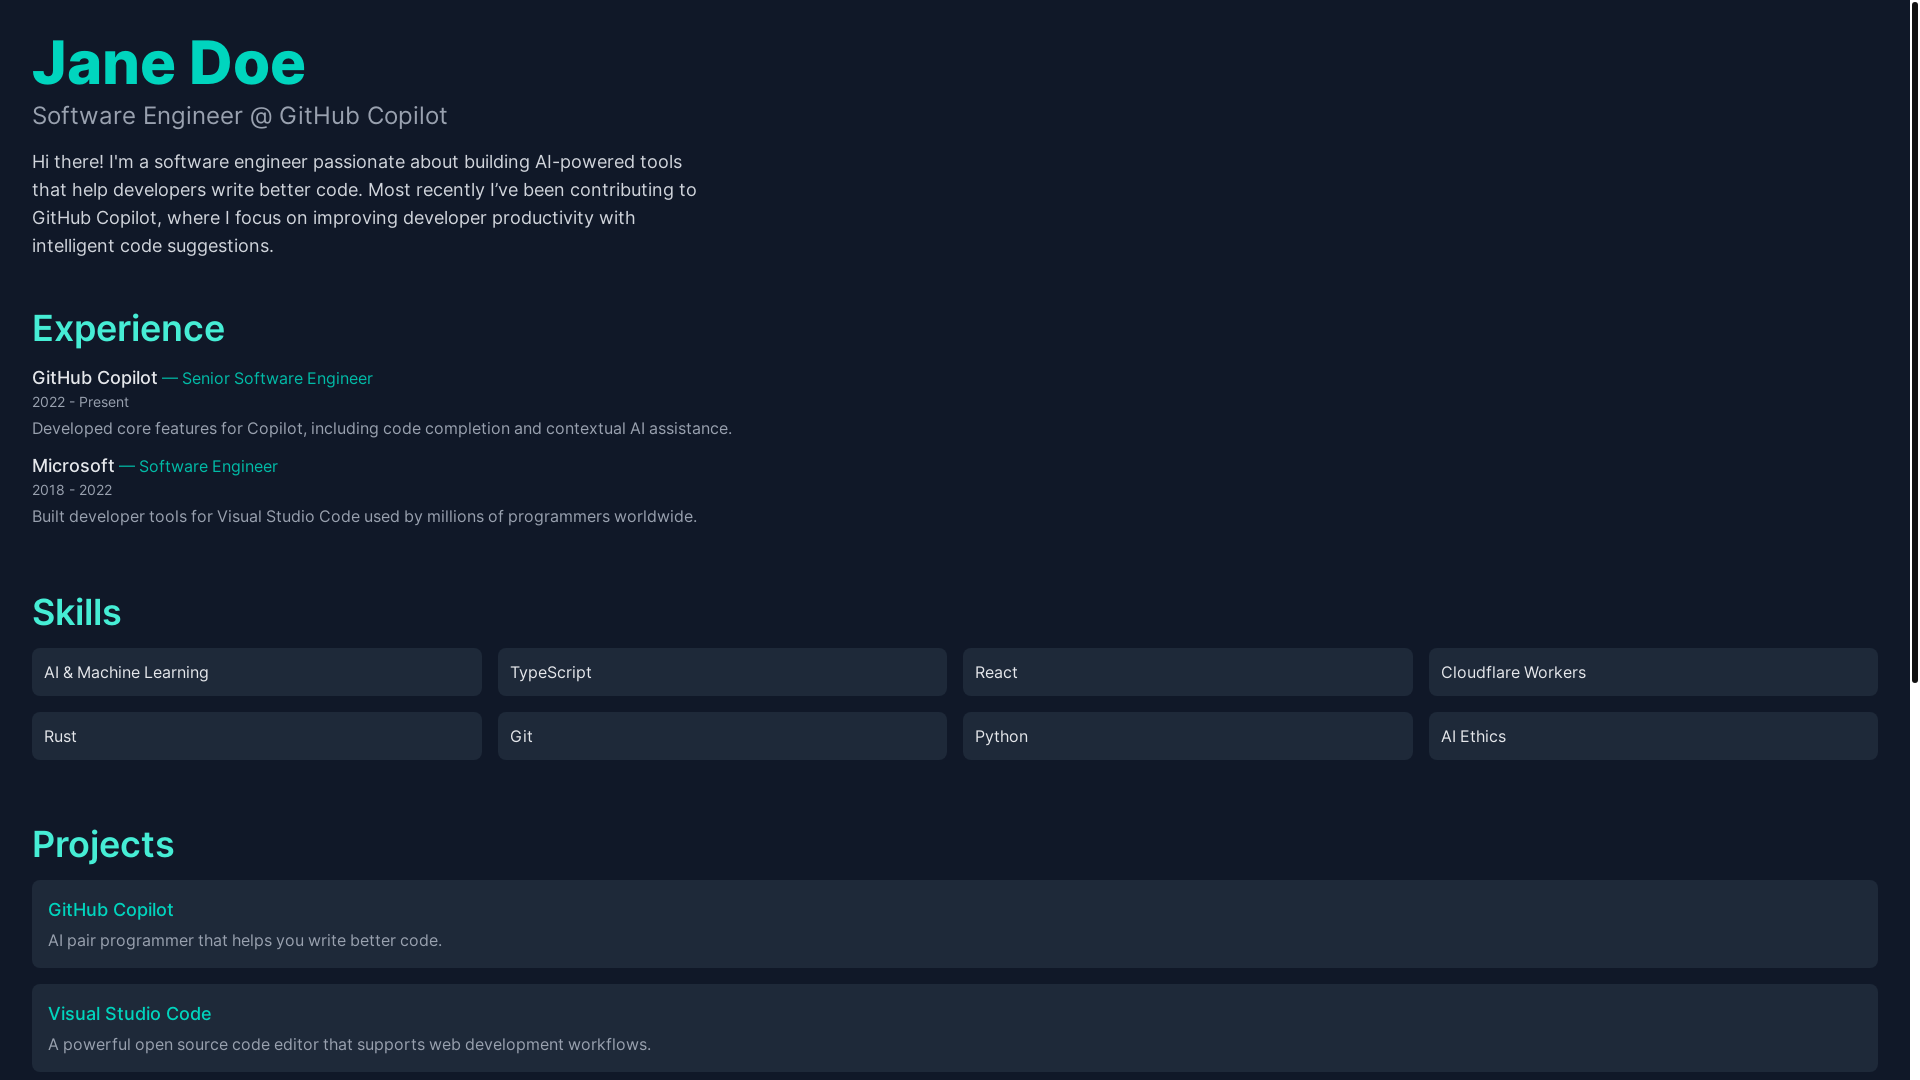The image size is (1920, 1080).
Task: Select the Rust skill tile
Action: (x=257, y=736)
